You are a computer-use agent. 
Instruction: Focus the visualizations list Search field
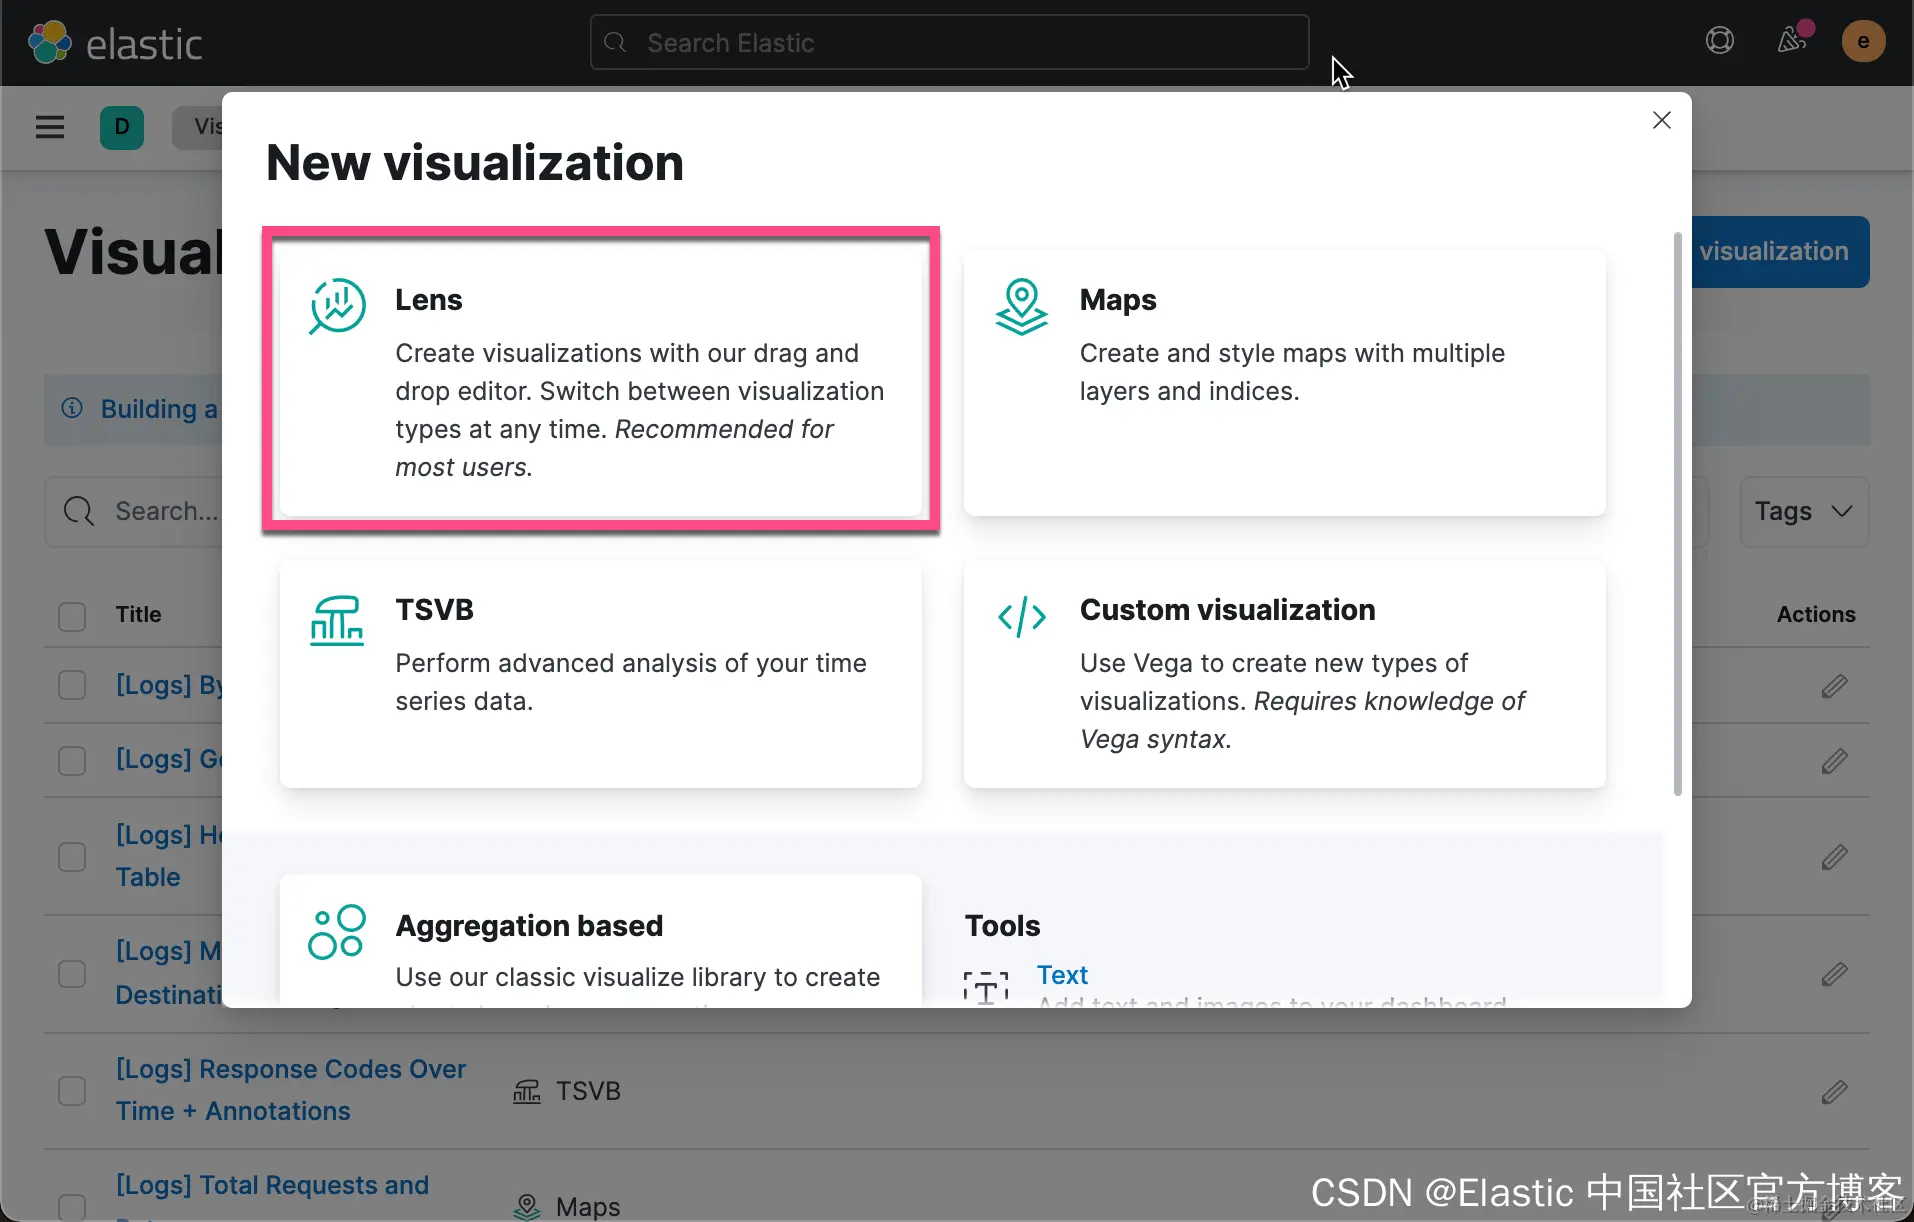click(134, 511)
